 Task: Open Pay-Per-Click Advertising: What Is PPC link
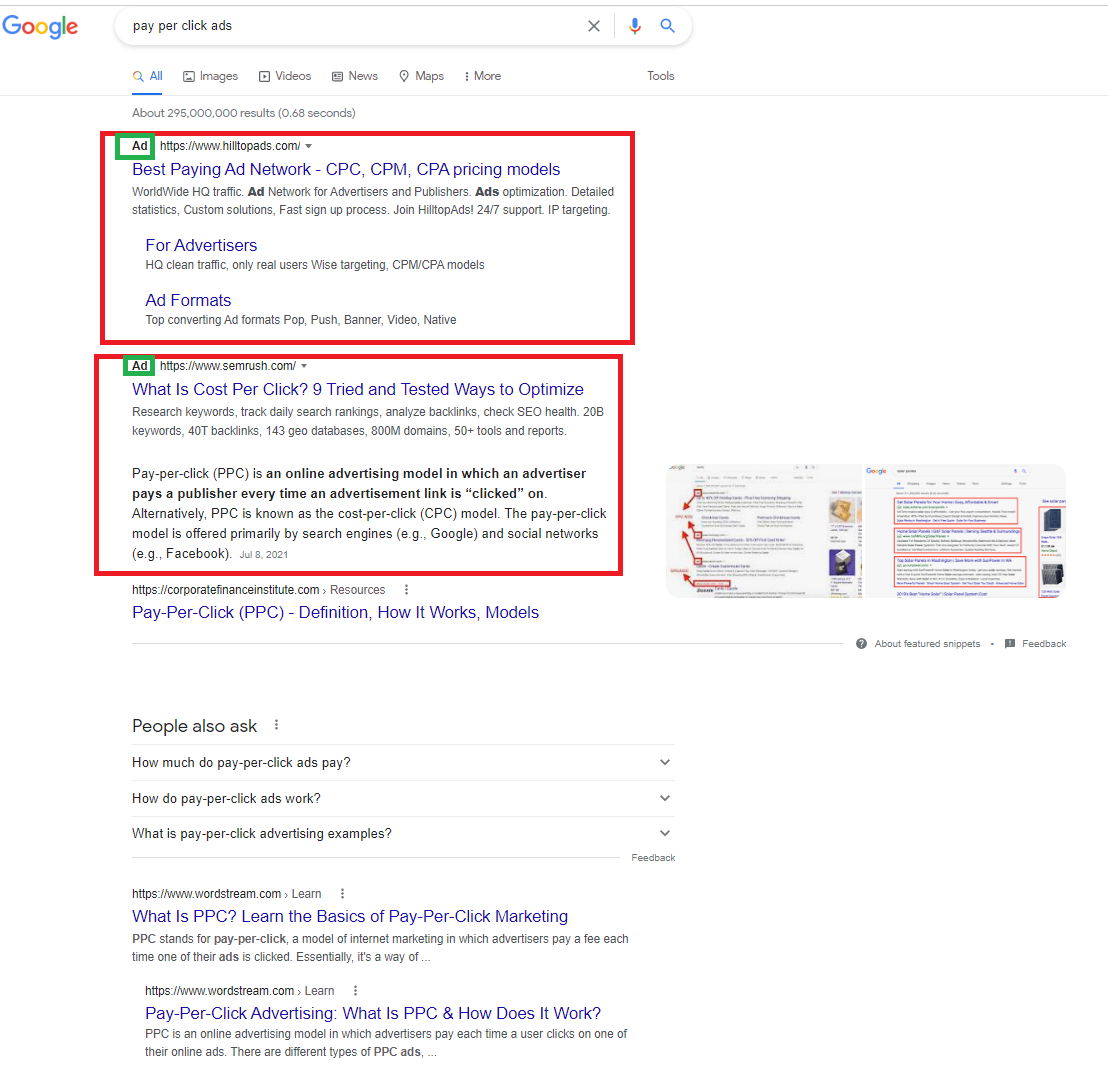pos(373,1013)
